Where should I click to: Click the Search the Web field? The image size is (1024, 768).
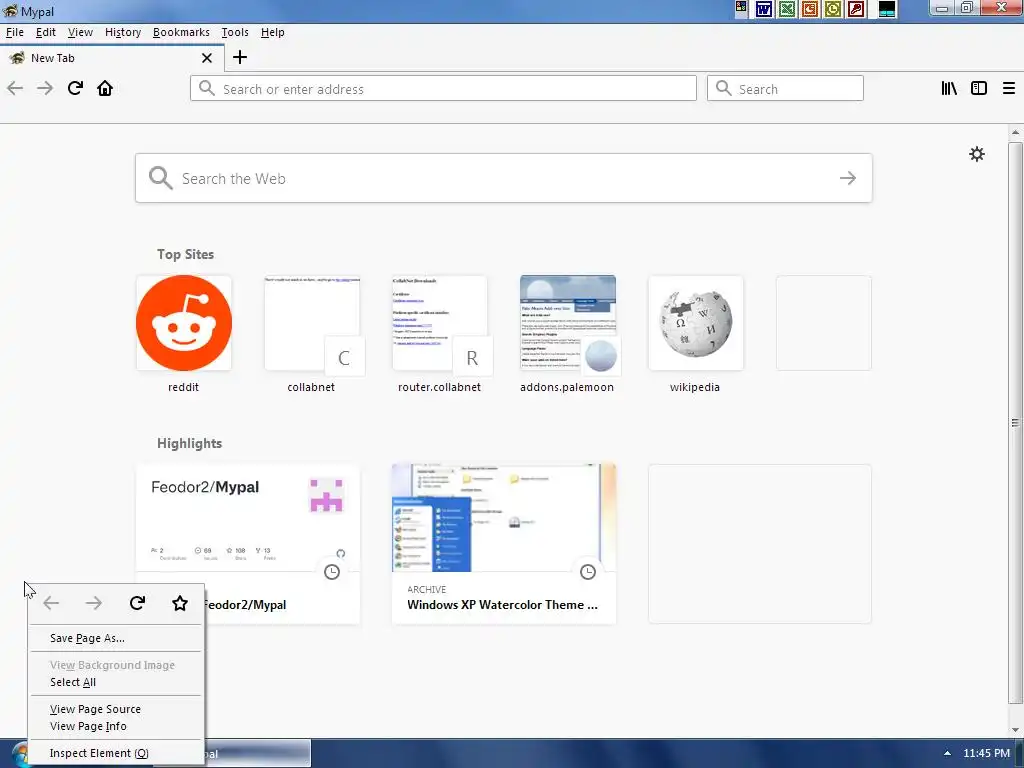504,178
